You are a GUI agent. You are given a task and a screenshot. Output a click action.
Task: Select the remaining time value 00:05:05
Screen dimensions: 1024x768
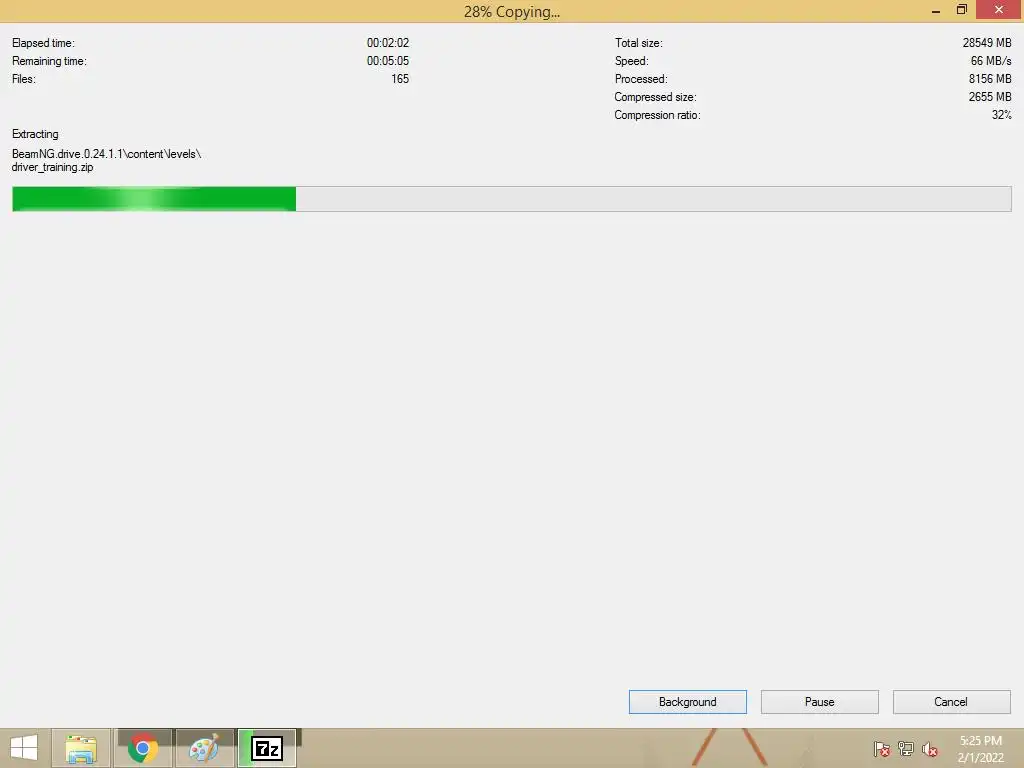388,61
